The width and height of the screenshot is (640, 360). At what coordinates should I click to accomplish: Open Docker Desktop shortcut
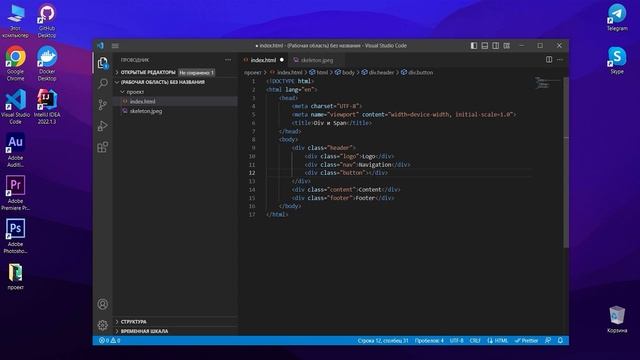coord(47,63)
